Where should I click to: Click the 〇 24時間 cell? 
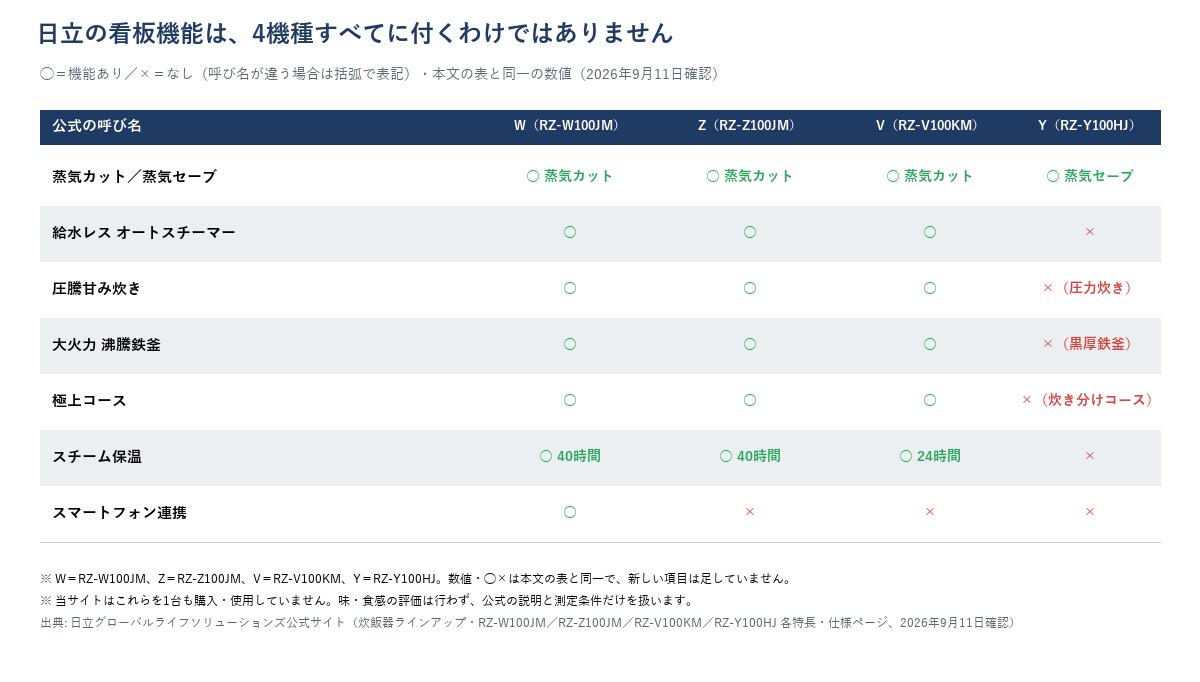[x=930, y=456]
